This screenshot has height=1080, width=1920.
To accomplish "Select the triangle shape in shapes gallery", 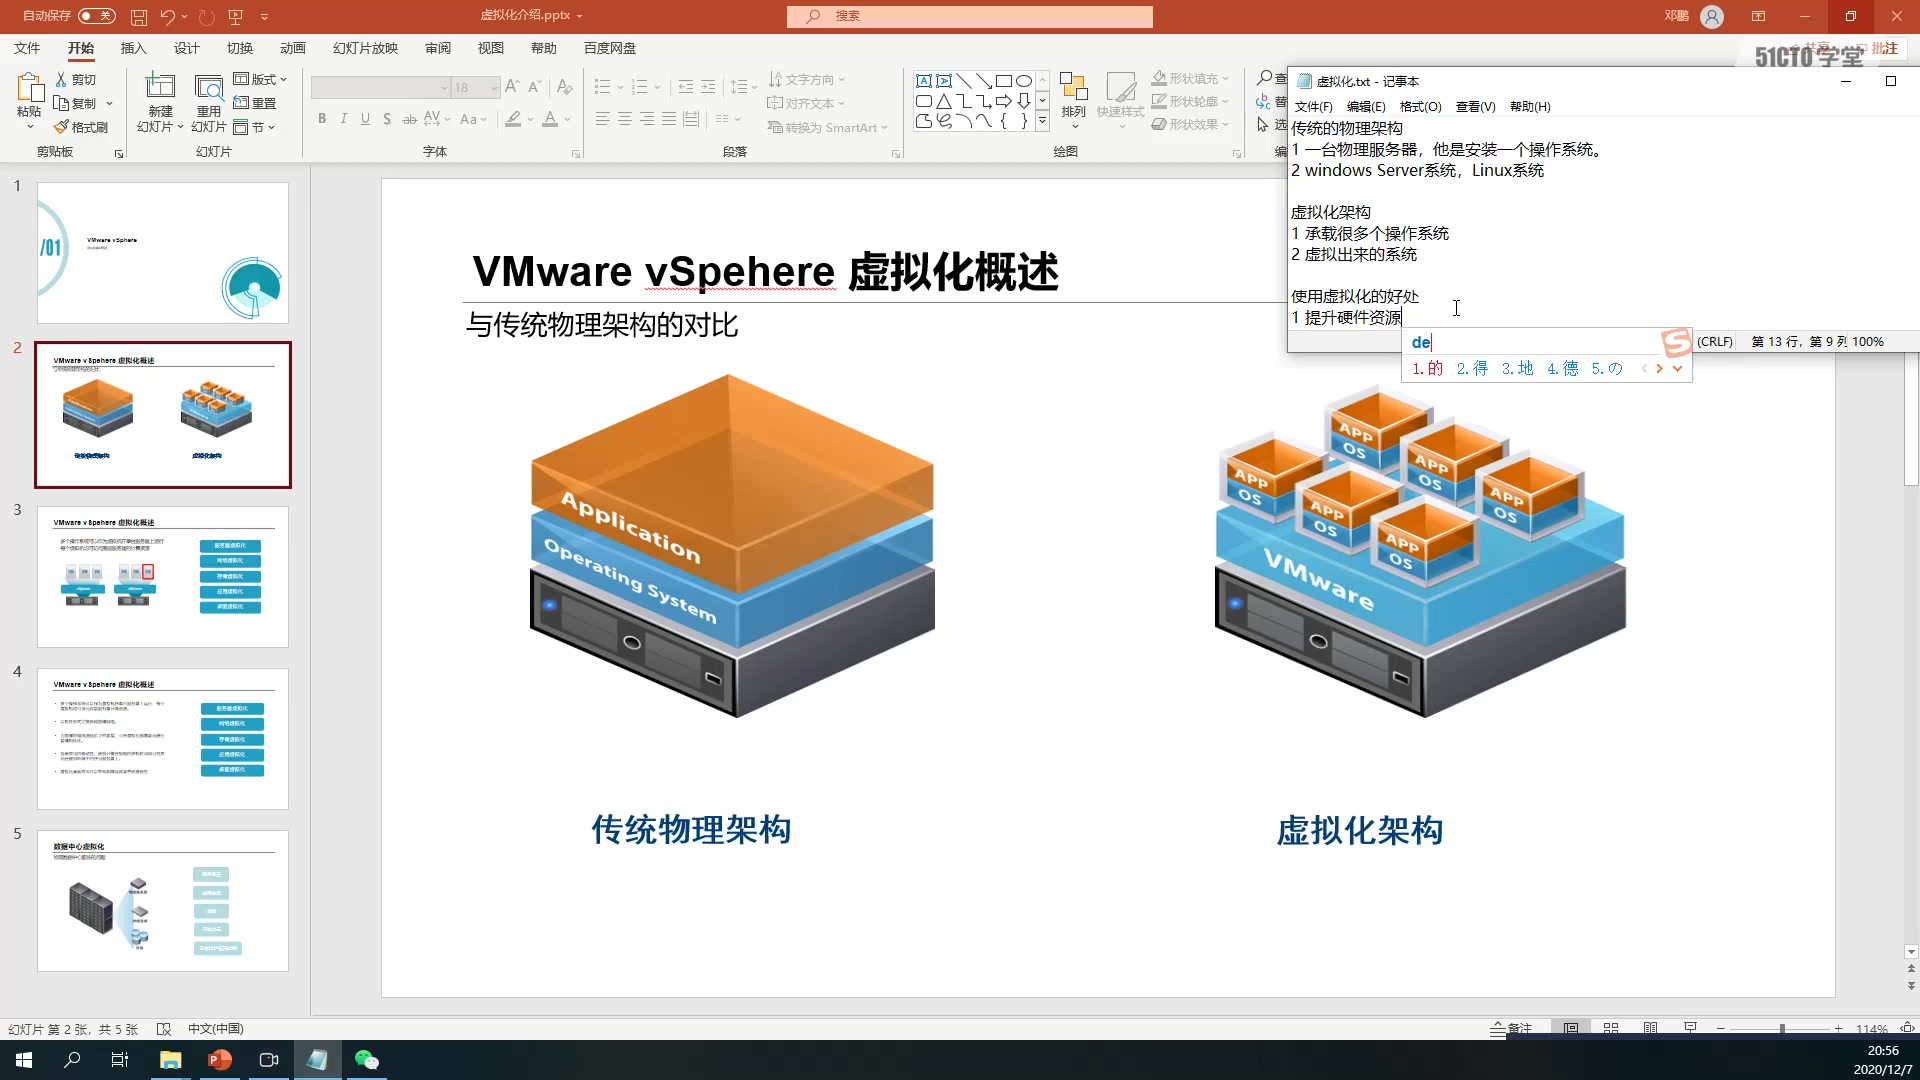I will pos(944,101).
